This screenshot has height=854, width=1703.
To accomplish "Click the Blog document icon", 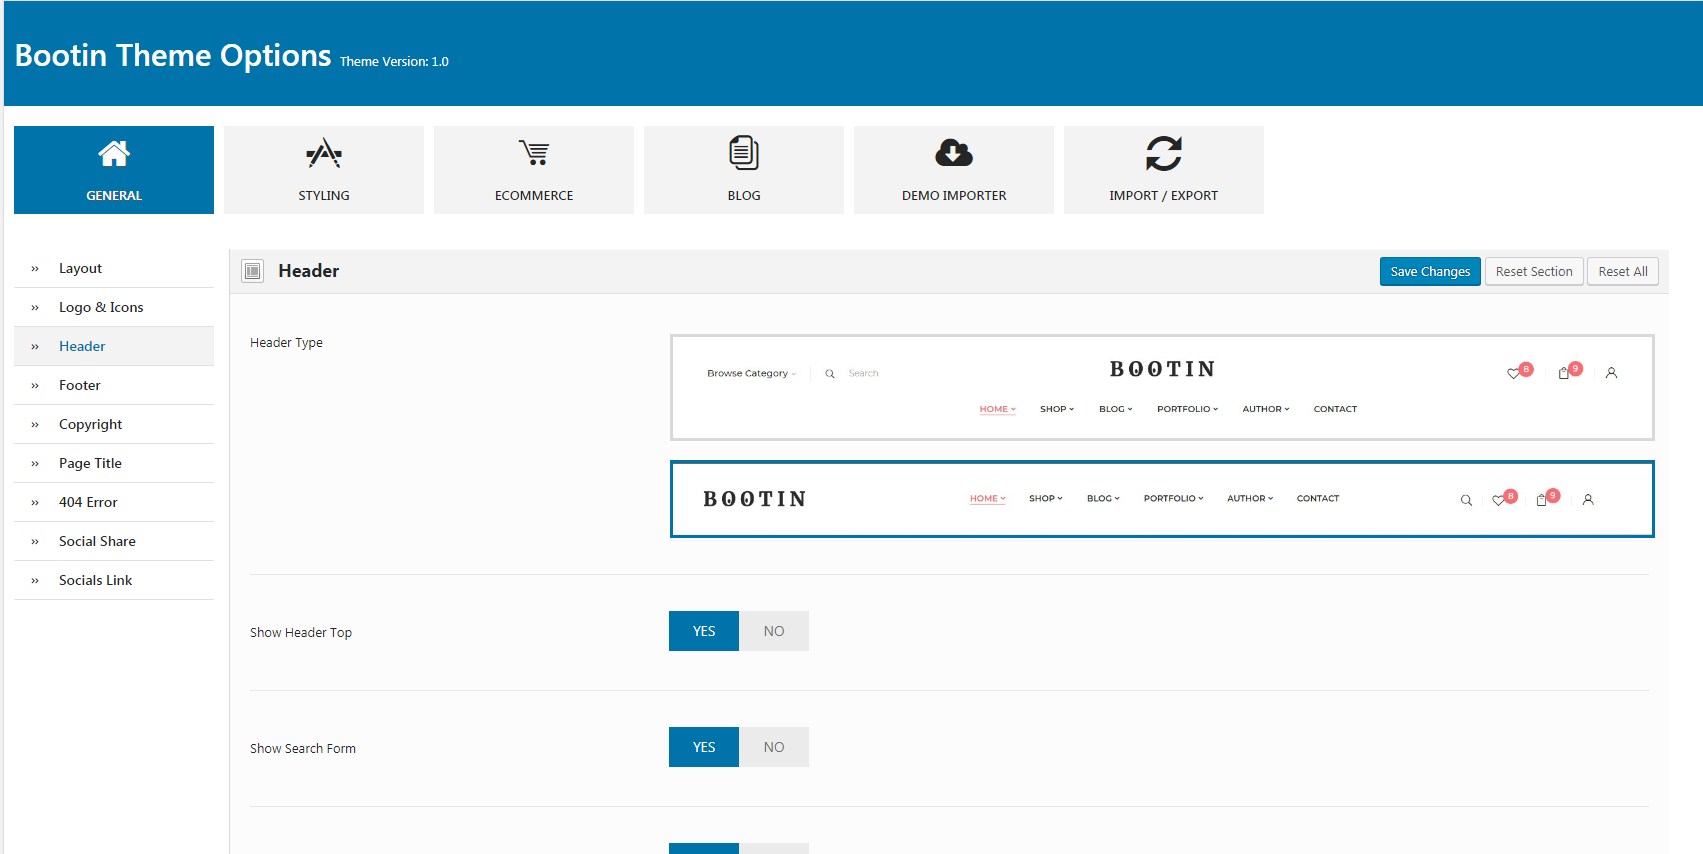I will pyautogui.click(x=744, y=153).
